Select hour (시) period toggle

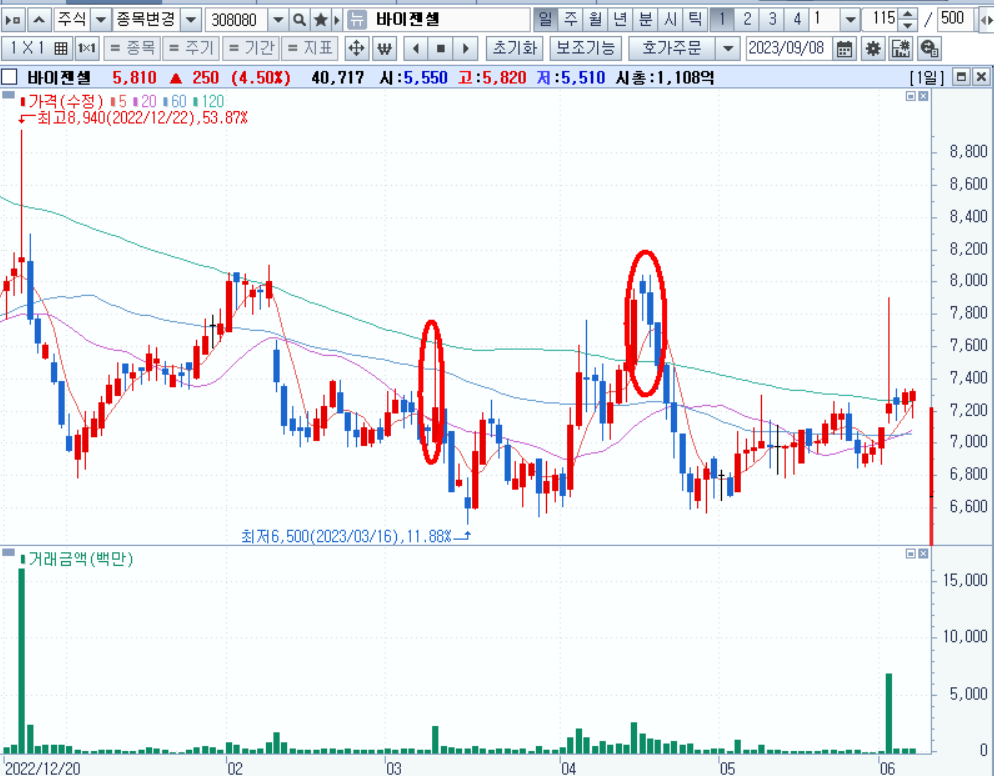670,20
